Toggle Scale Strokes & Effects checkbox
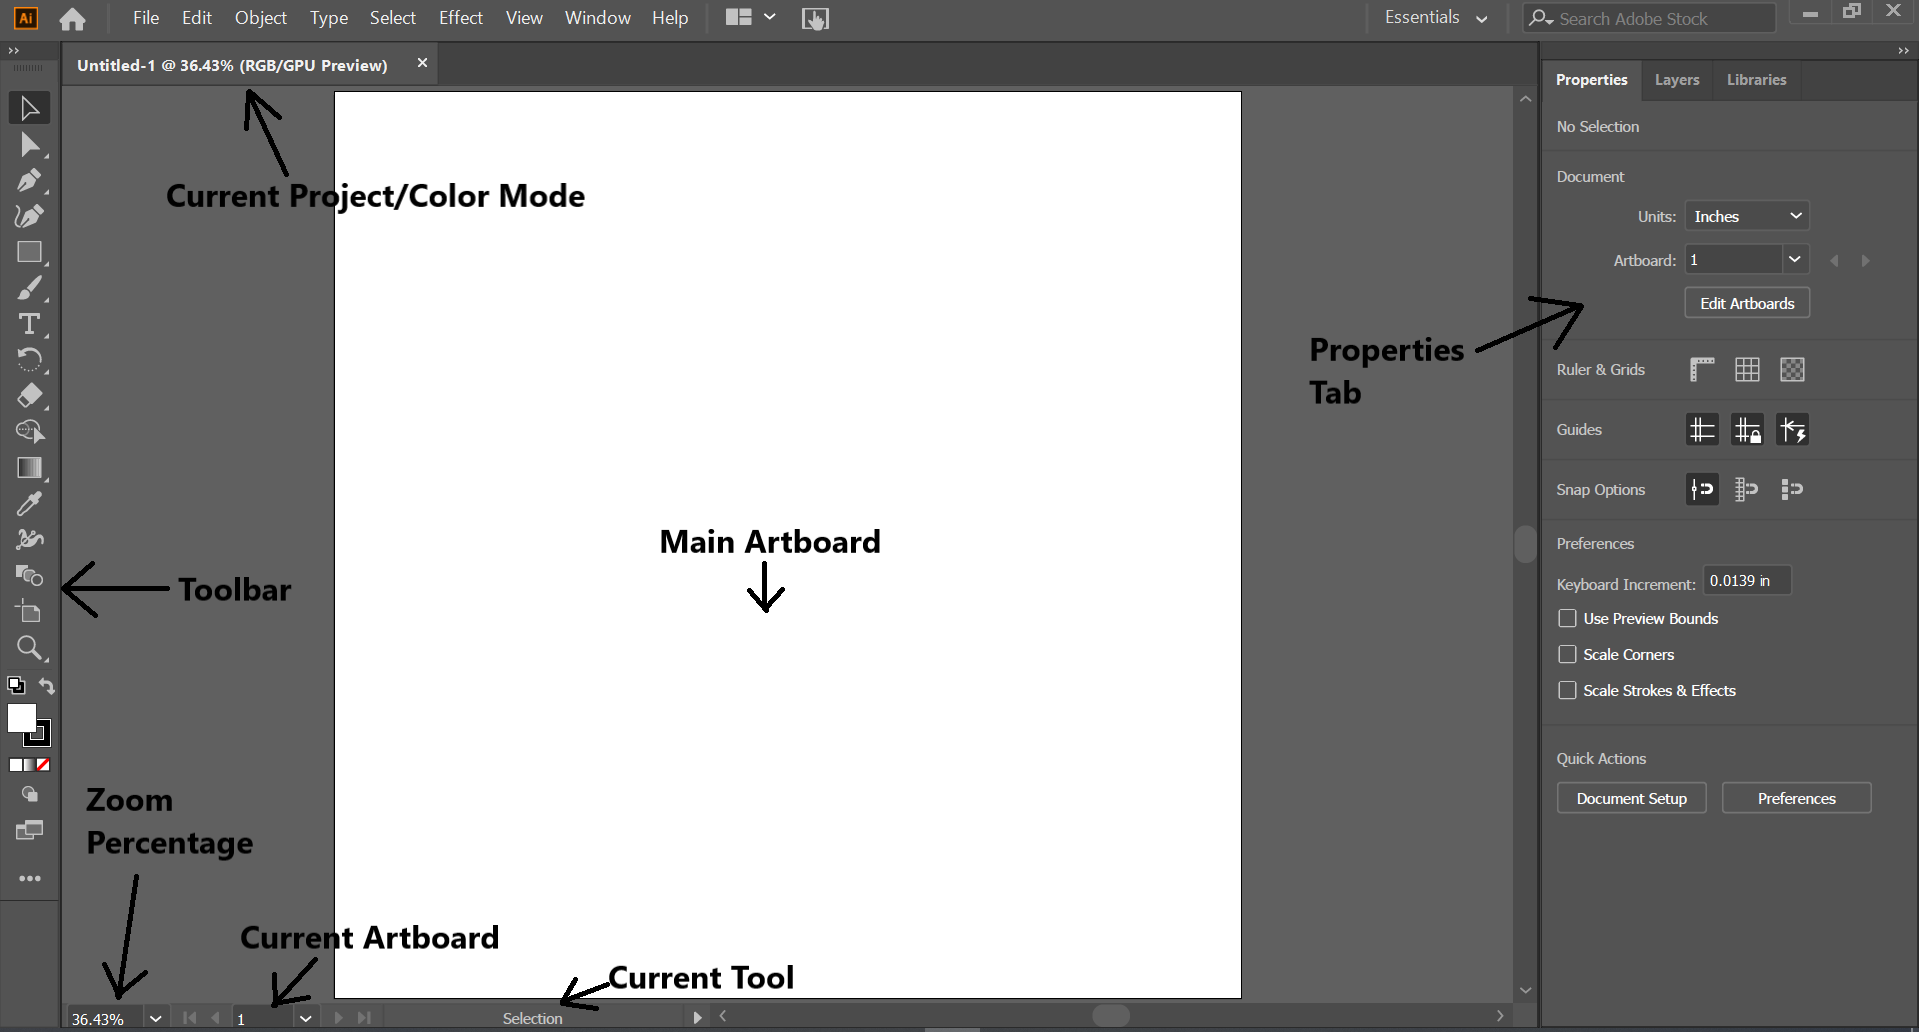This screenshot has height=1032, width=1919. pyautogui.click(x=1567, y=691)
